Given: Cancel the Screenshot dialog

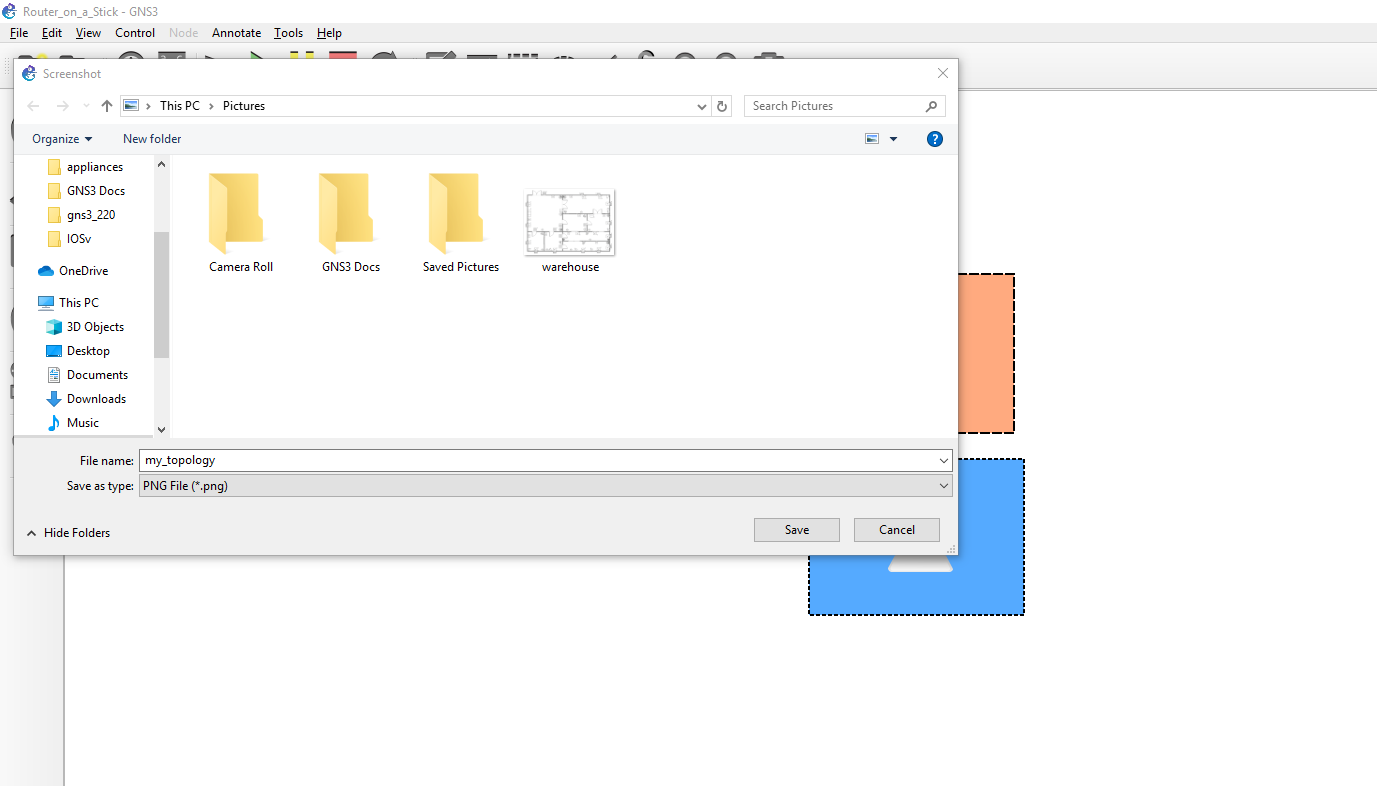Looking at the screenshot, I should pos(897,530).
